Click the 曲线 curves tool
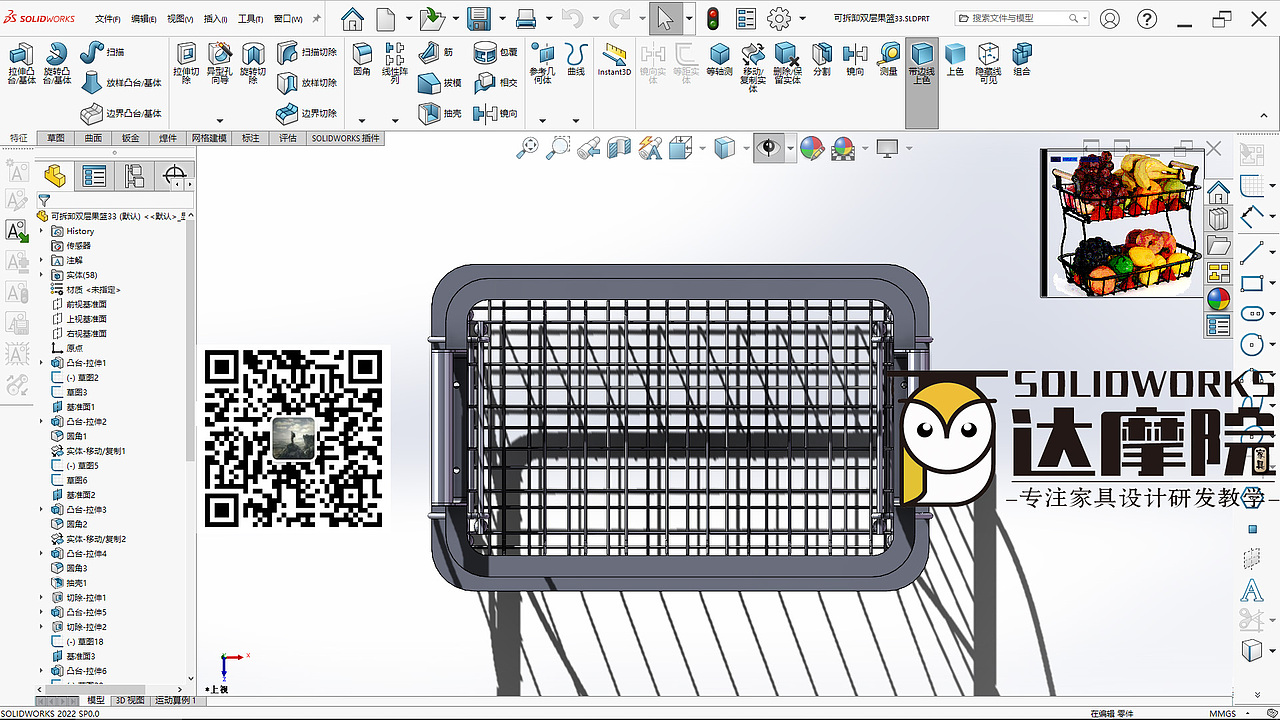Image resolution: width=1280 pixels, height=720 pixels. (575, 59)
